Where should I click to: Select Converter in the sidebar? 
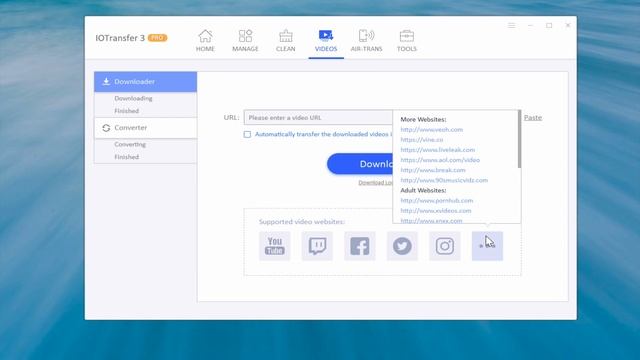coord(145,128)
